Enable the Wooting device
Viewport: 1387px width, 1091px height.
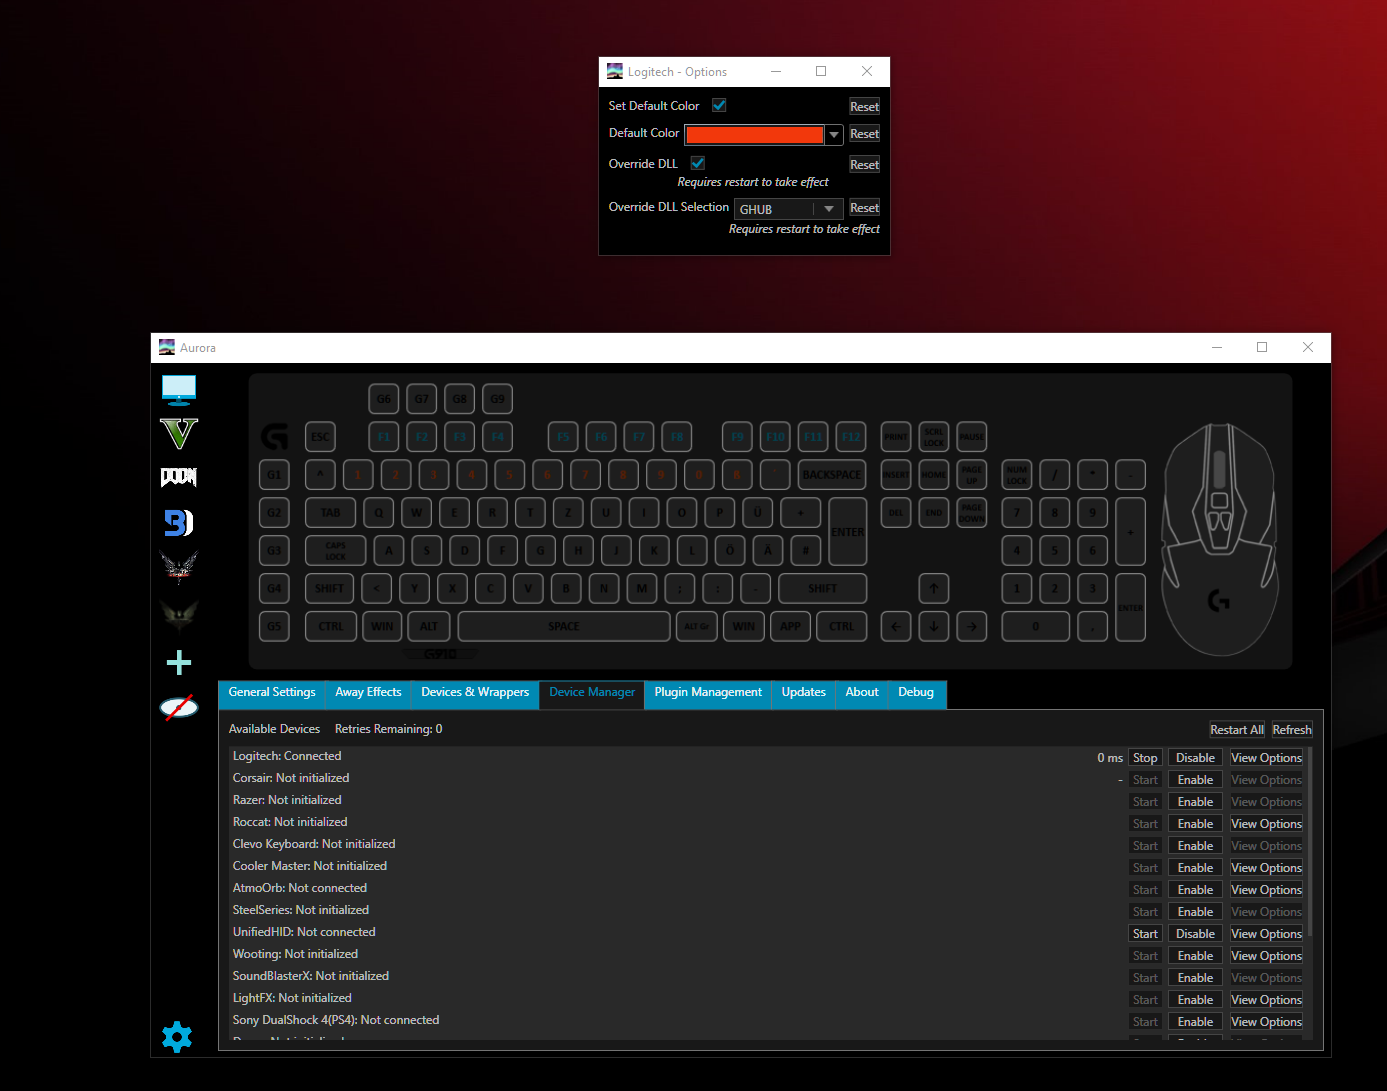(x=1195, y=956)
